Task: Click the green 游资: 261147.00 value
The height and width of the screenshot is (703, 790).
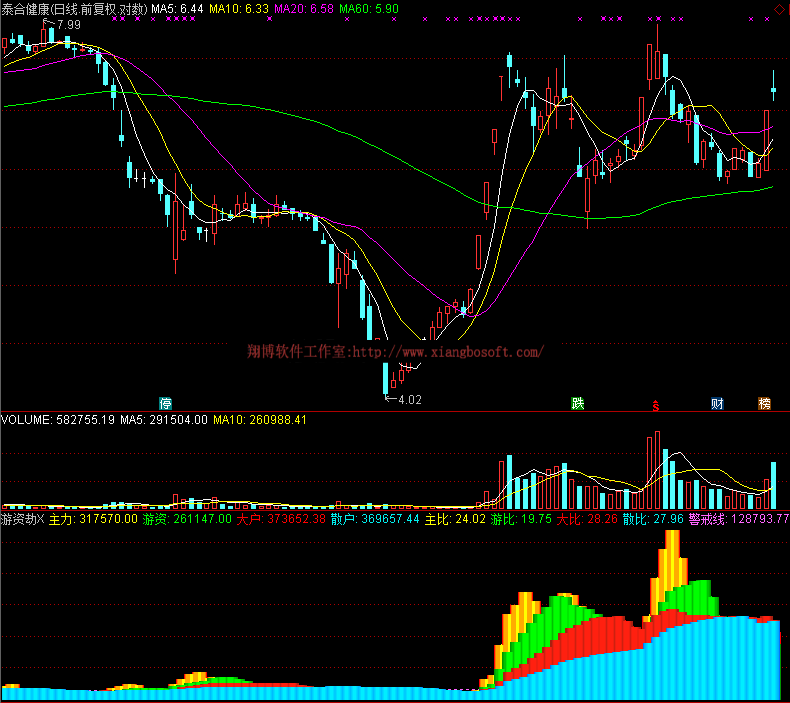Action: point(187,519)
